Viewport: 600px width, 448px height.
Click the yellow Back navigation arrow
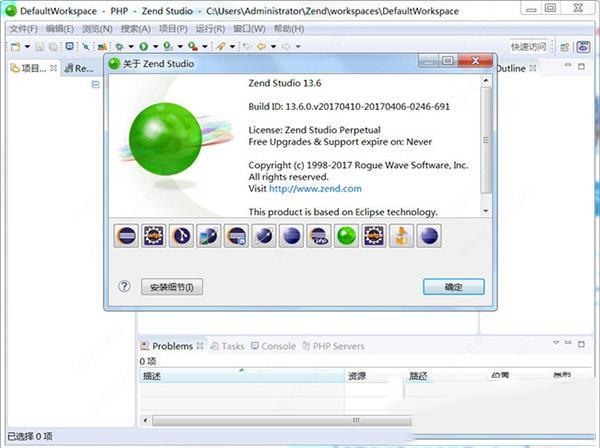tap(261, 47)
